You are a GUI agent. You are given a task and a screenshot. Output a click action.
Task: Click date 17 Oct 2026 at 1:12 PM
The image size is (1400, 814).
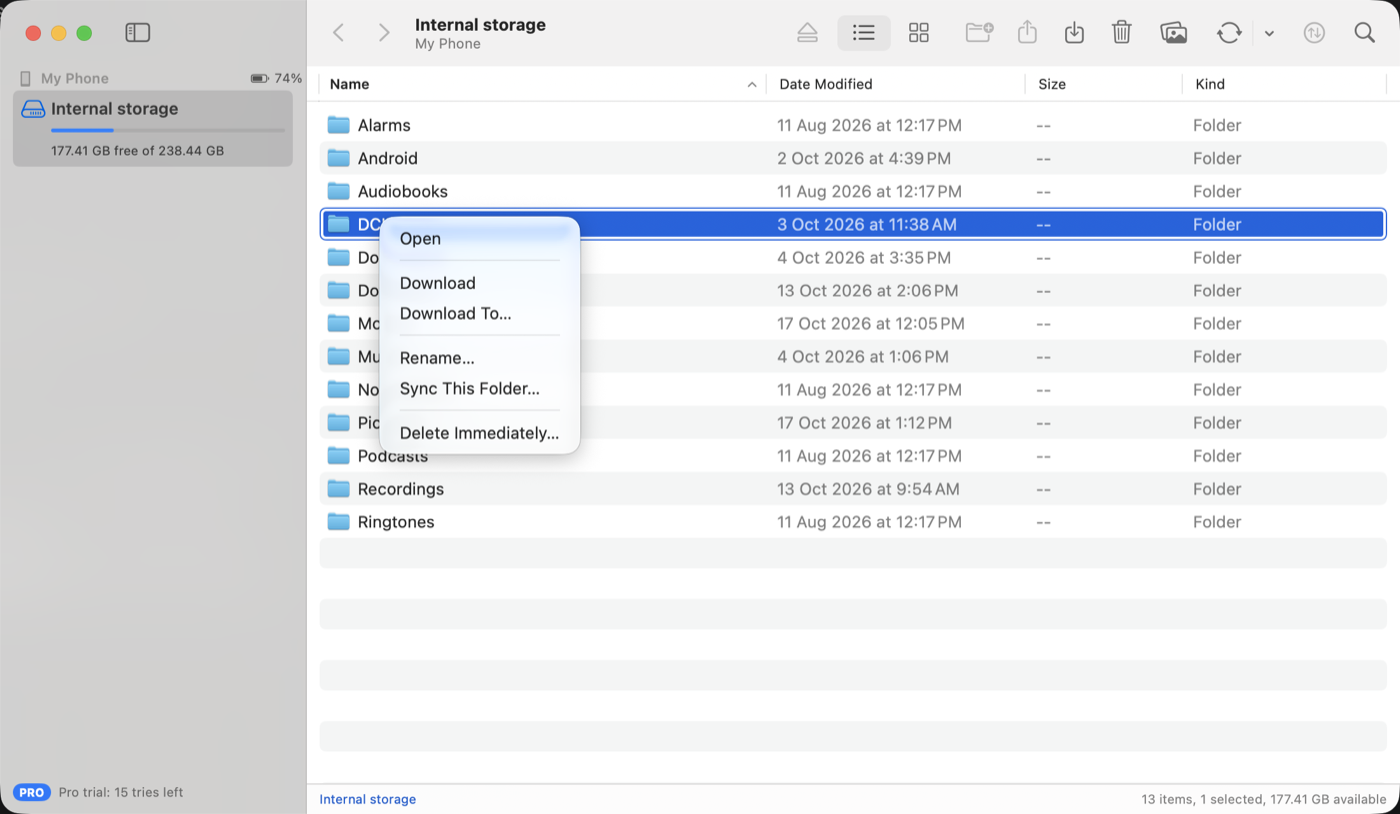(866, 422)
